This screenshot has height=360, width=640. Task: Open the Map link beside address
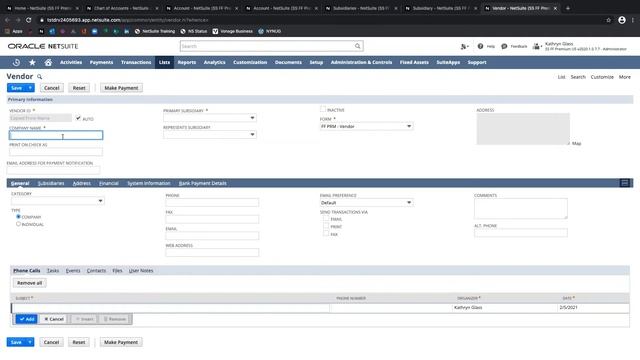tap(576, 143)
